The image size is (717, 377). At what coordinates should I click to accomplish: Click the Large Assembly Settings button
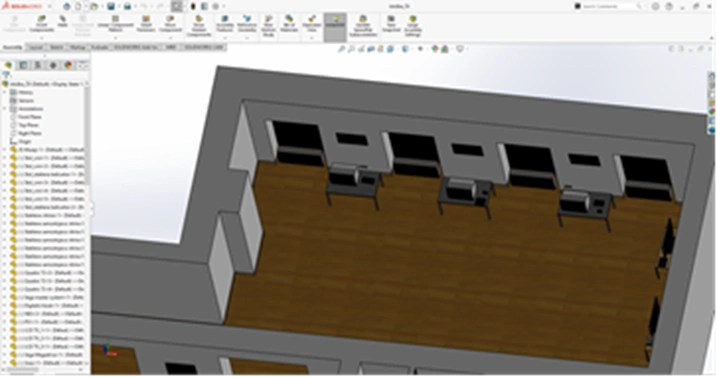pos(412,26)
